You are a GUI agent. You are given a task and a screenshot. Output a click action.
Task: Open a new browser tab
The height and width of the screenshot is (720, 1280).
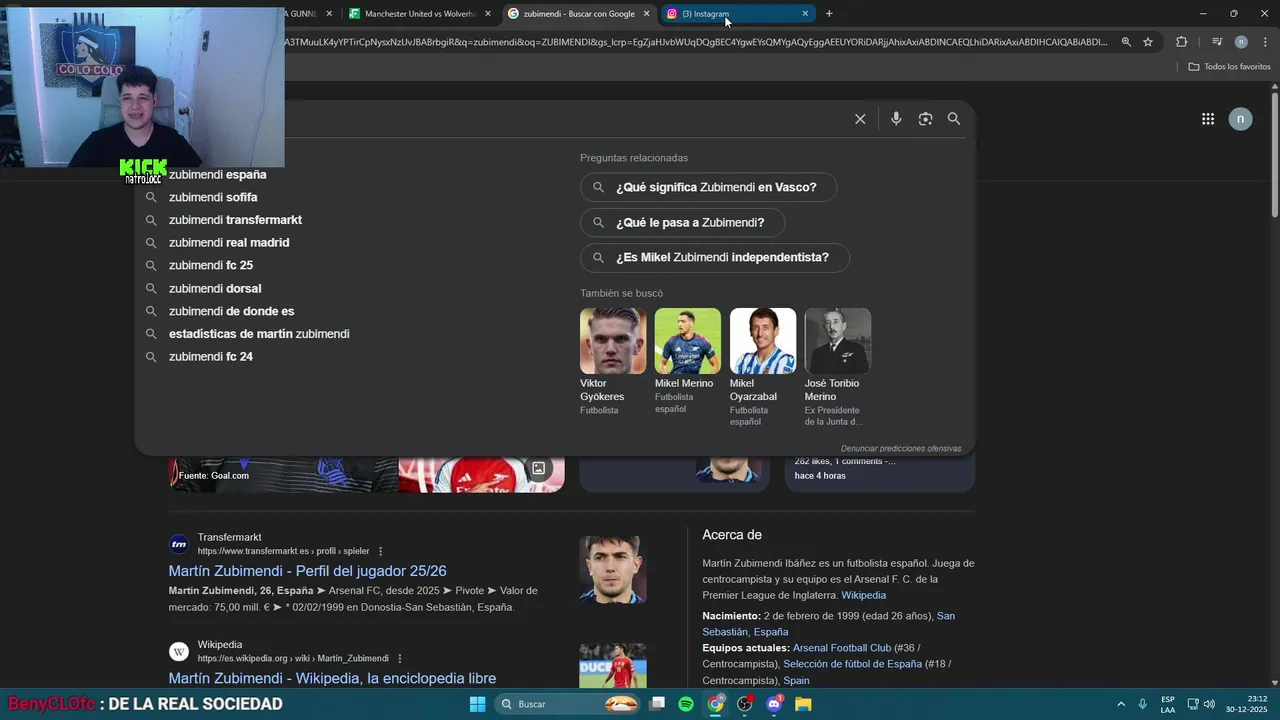[x=829, y=13]
